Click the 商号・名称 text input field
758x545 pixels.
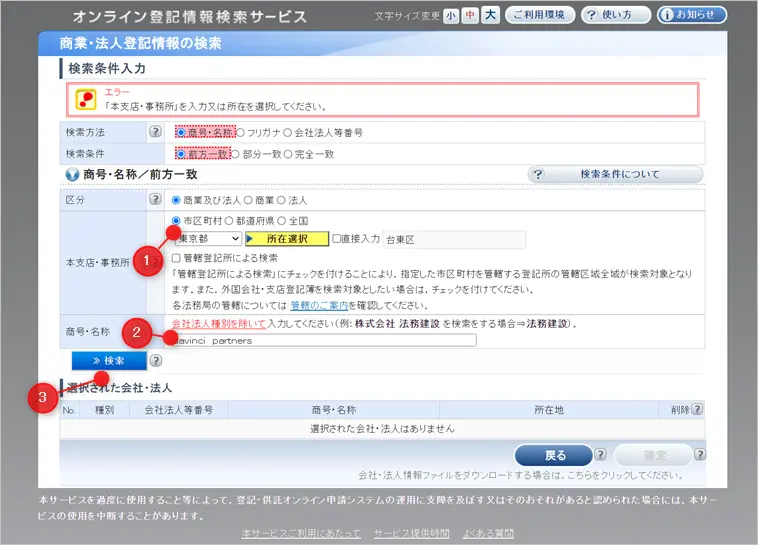324,340
